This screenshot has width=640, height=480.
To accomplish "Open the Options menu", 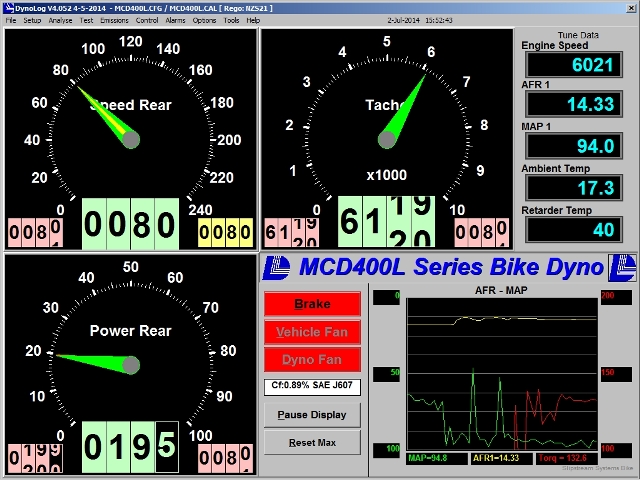I will 204,20.
